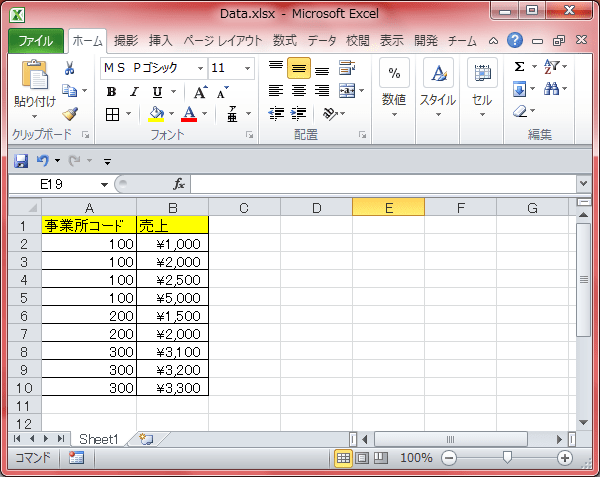This screenshot has height=477, width=600.
Task: Expand the Name Box dropdown arrow
Action: pos(104,184)
